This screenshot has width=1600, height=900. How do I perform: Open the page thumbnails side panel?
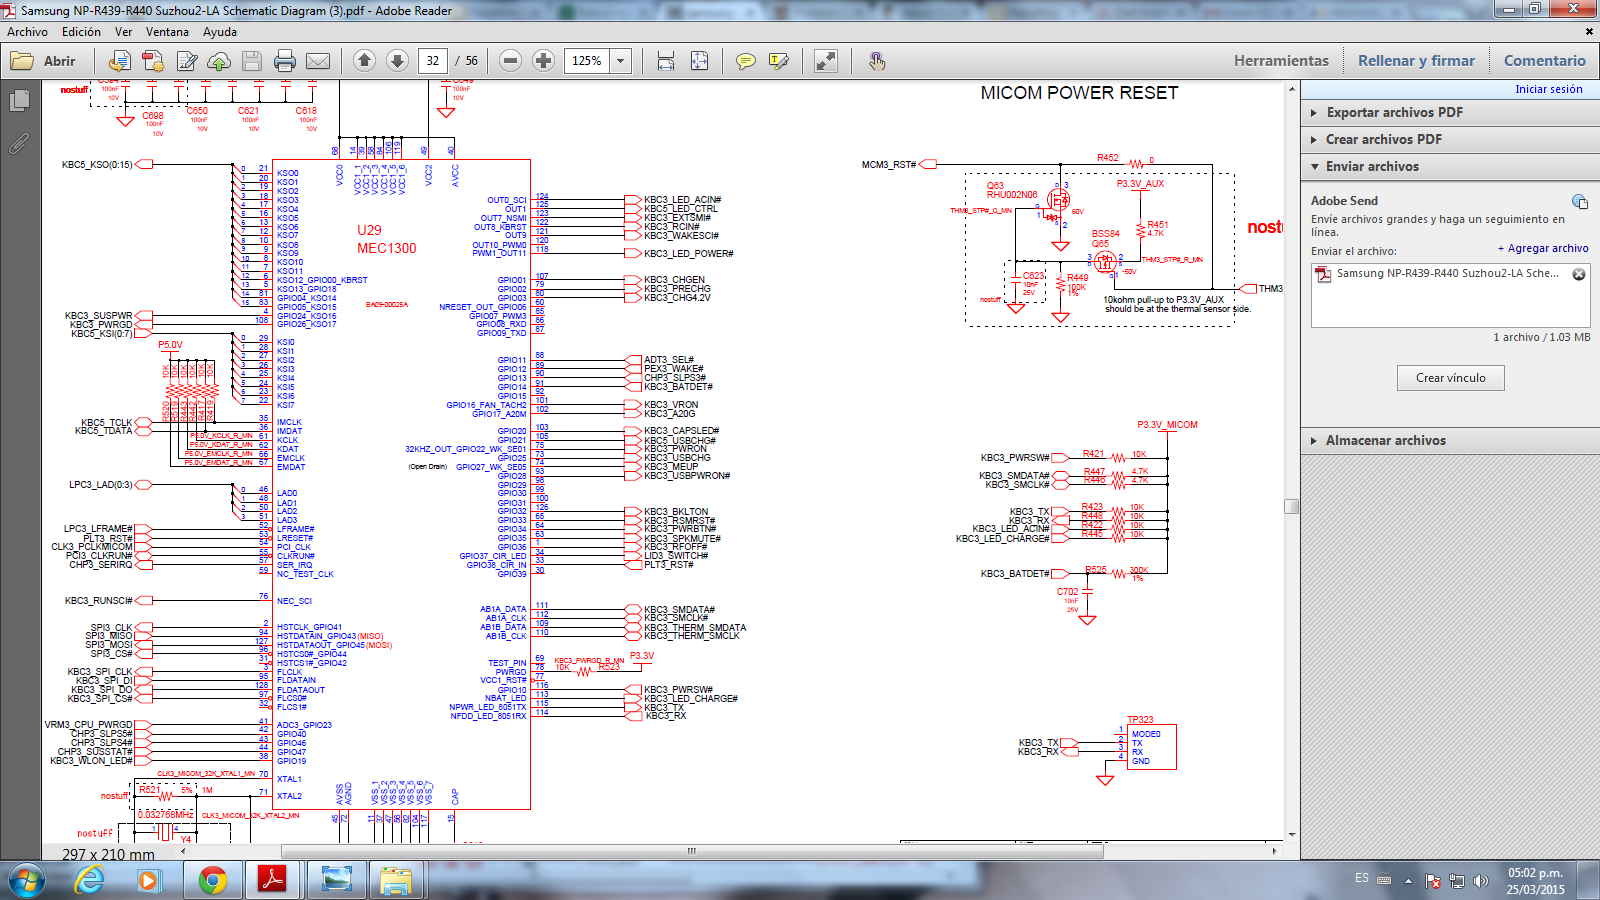coord(19,101)
